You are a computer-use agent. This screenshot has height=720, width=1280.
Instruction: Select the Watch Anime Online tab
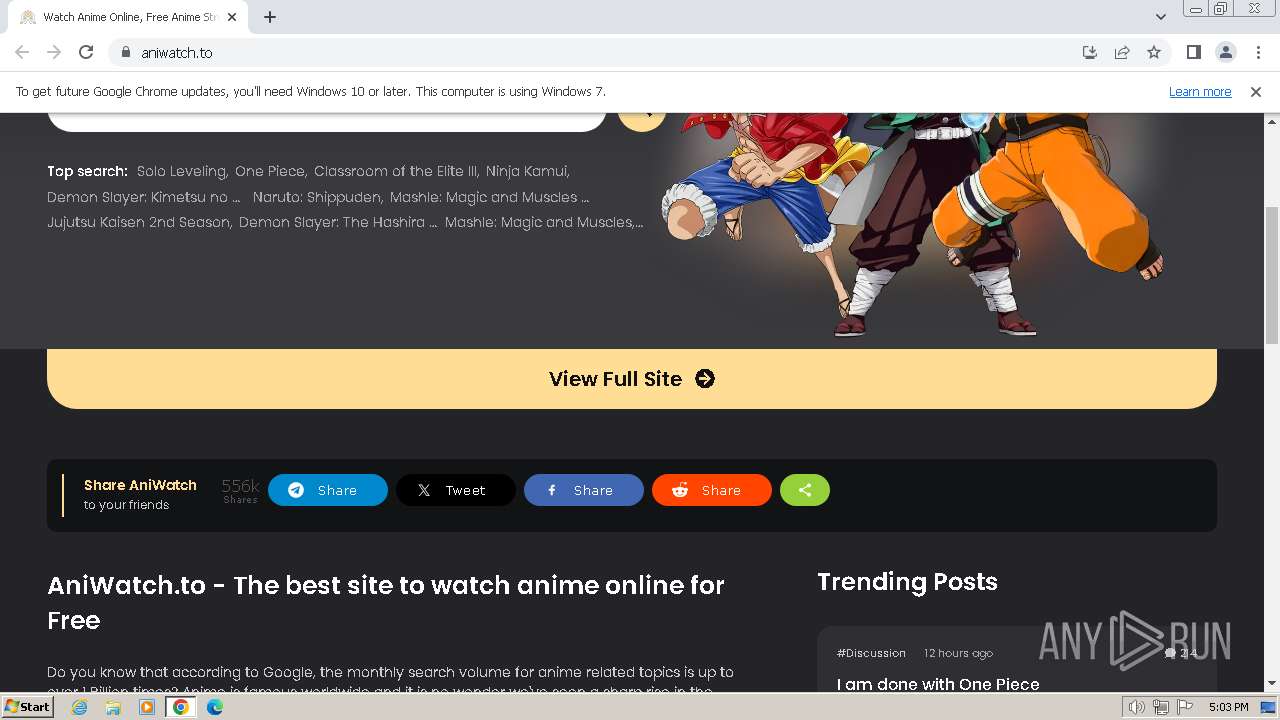[128, 17]
